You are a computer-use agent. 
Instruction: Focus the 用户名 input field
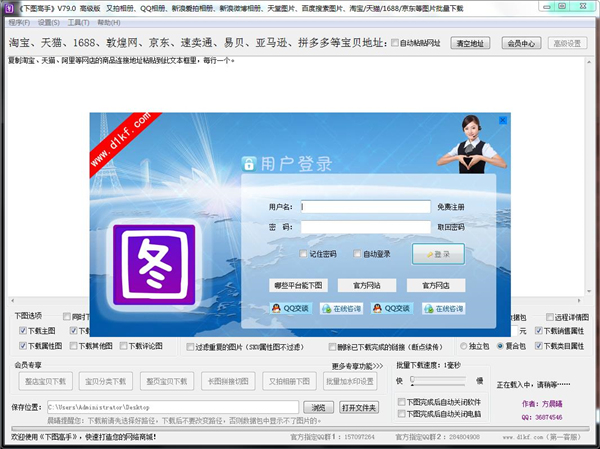365,207
